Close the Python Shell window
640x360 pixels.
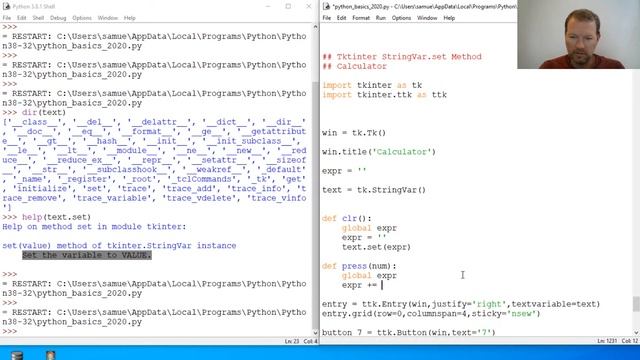(309, 7)
